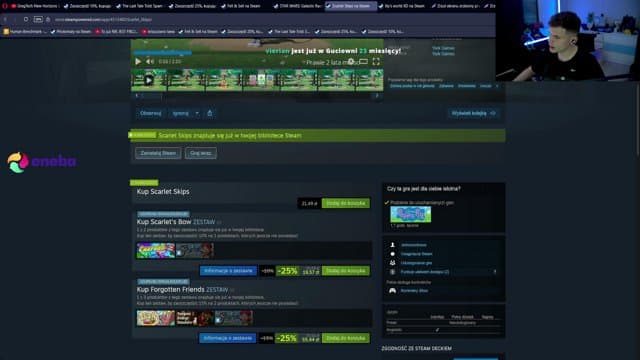Click the browser reload icon
Screen dimensions: 640x360
26,19
